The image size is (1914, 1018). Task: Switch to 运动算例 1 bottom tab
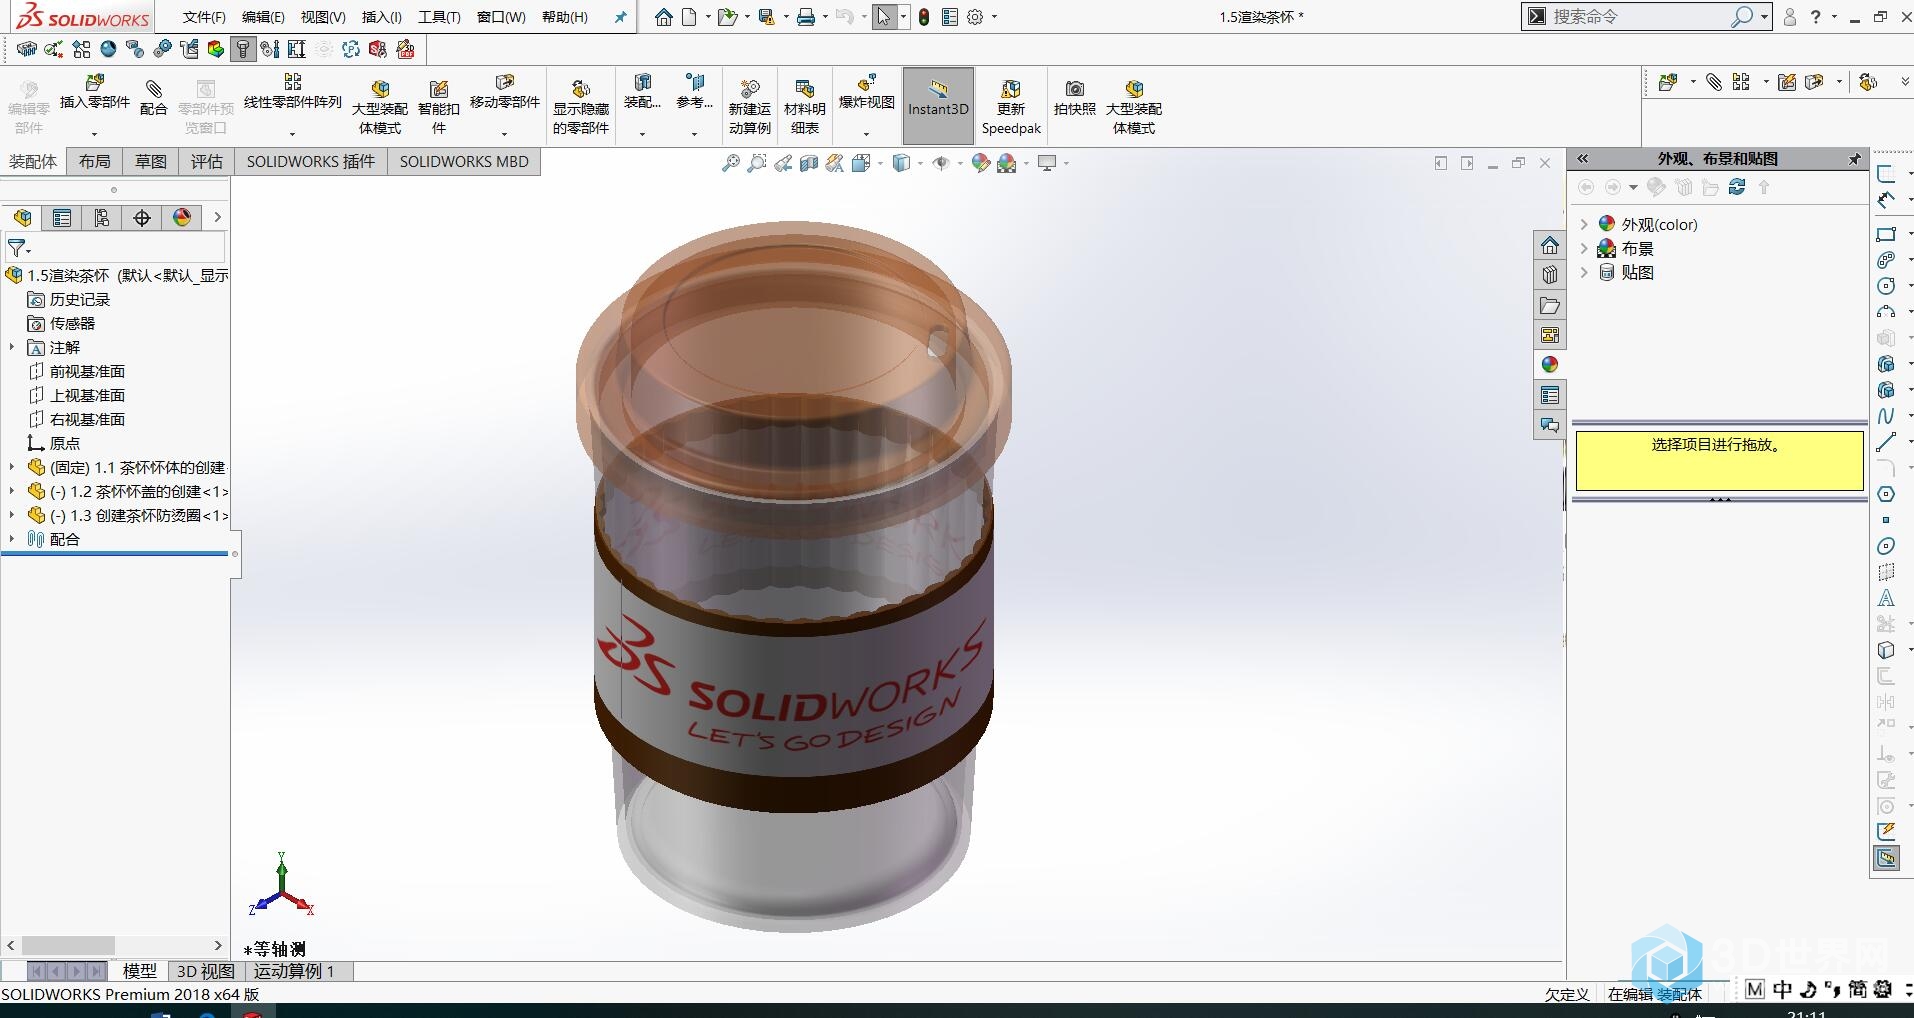(x=294, y=971)
